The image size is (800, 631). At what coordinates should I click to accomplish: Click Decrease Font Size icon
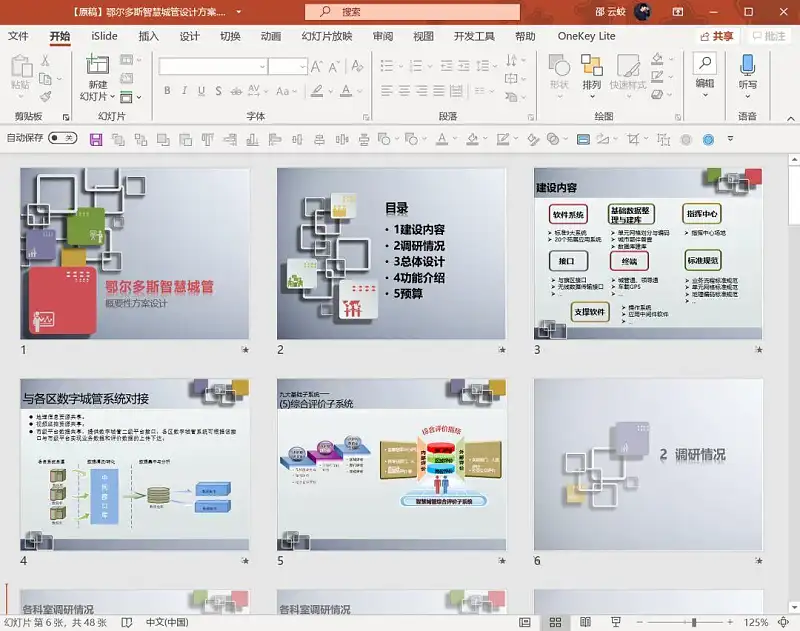(334, 66)
